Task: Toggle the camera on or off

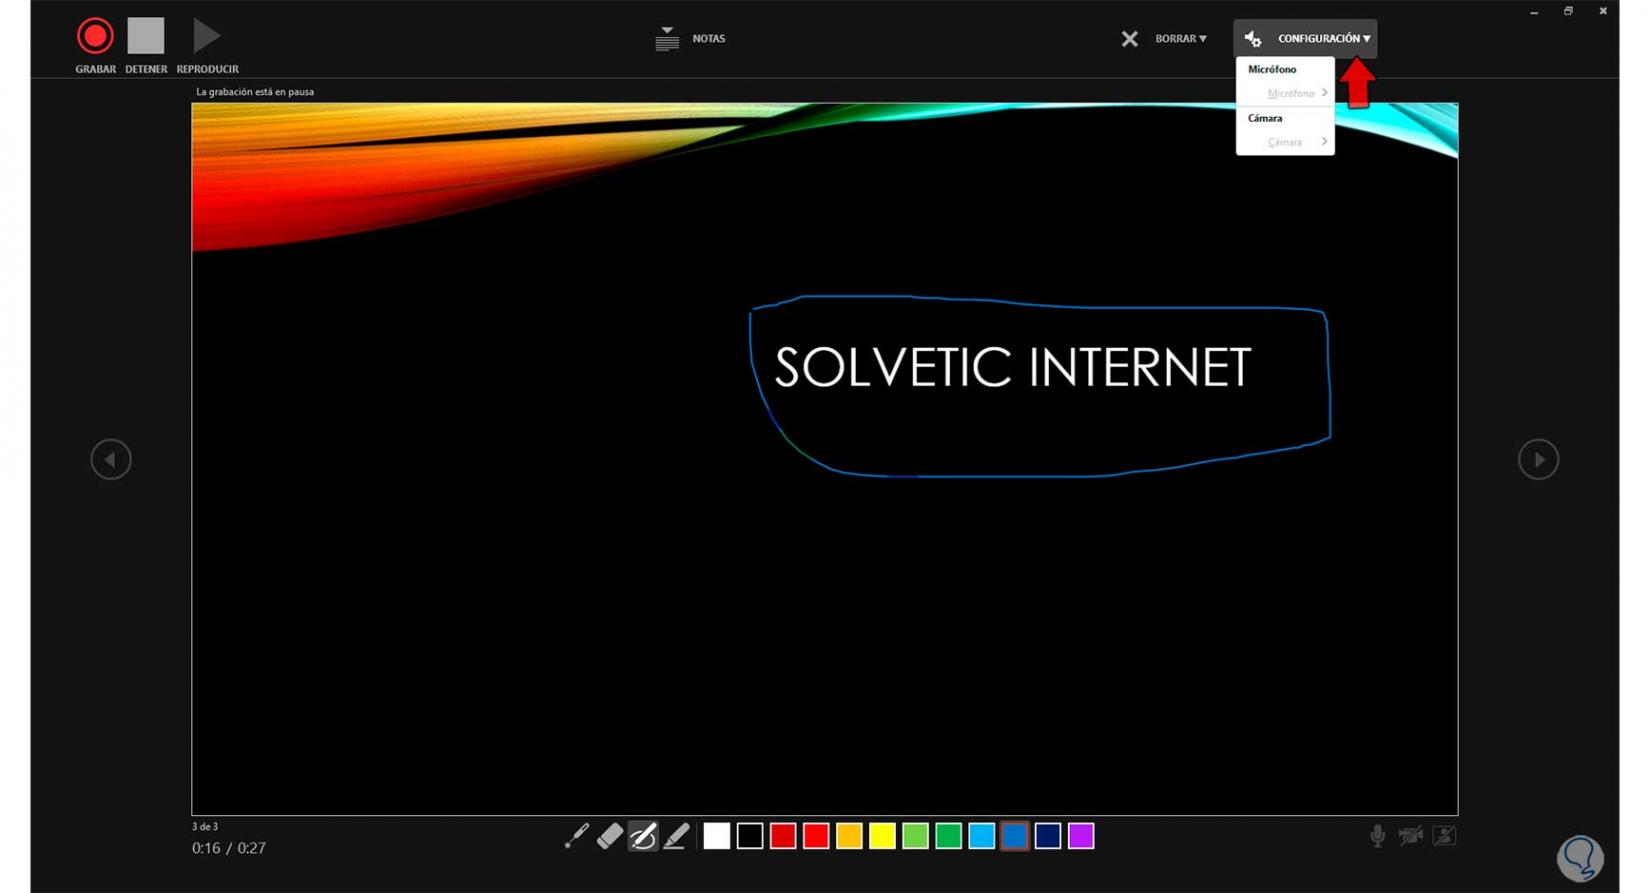Action: [x=1411, y=836]
